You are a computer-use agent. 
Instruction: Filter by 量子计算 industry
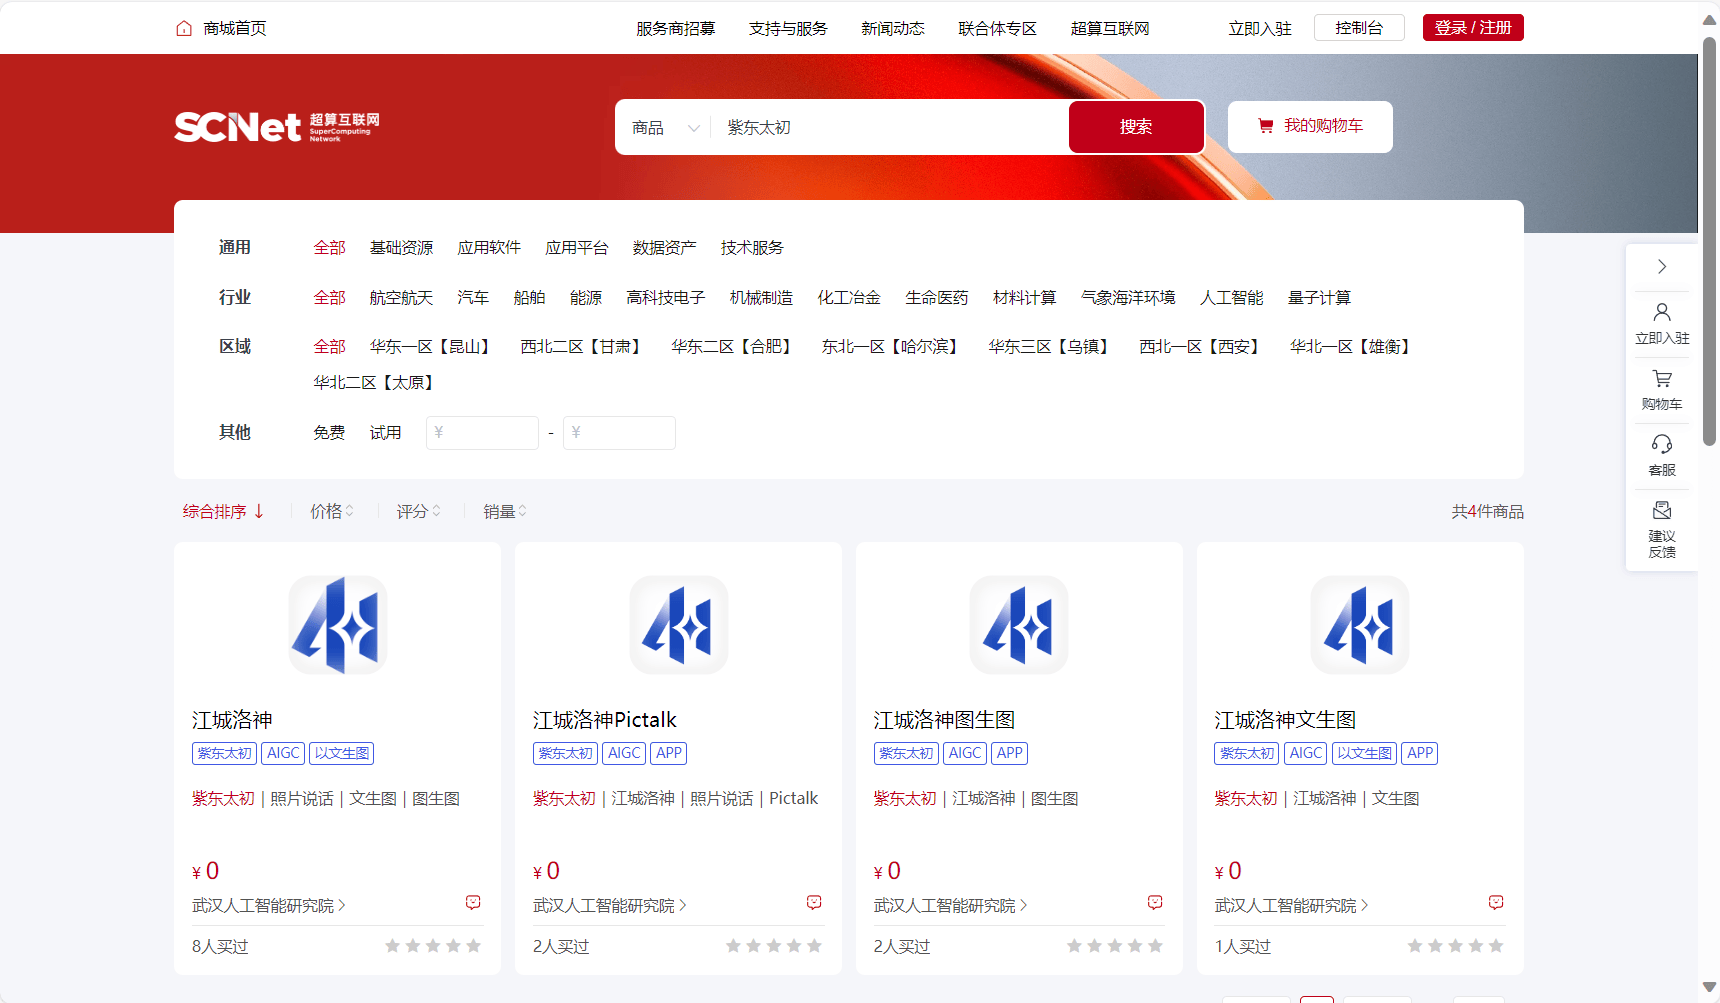tap(1319, 298)
